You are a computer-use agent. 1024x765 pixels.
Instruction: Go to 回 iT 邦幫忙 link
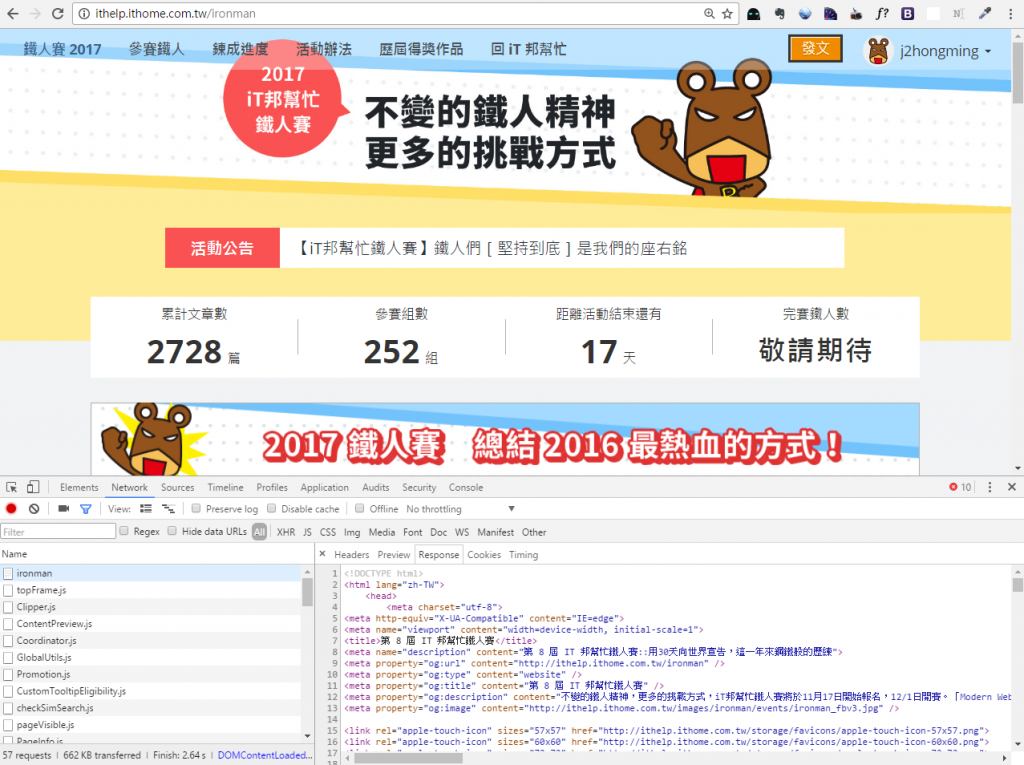pyautogui.click(x=528, y=49)
